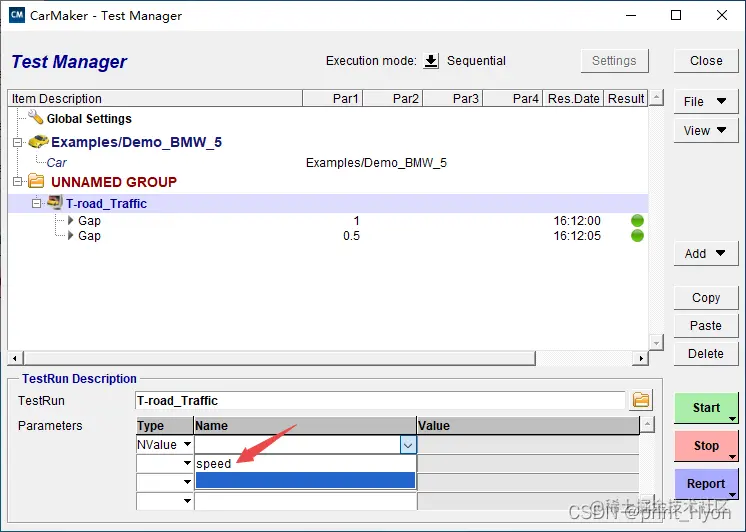This screenshot has height=532, width=746.
Task: Expand the first Gap row with value 1
Action: tap(70, 220)
